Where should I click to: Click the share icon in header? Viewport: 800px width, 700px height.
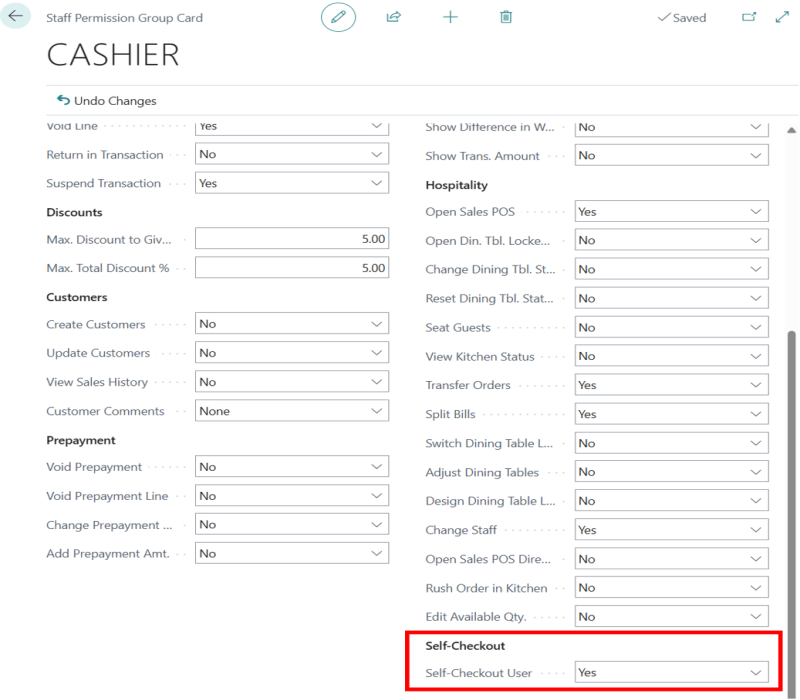[x=394, y=17]
